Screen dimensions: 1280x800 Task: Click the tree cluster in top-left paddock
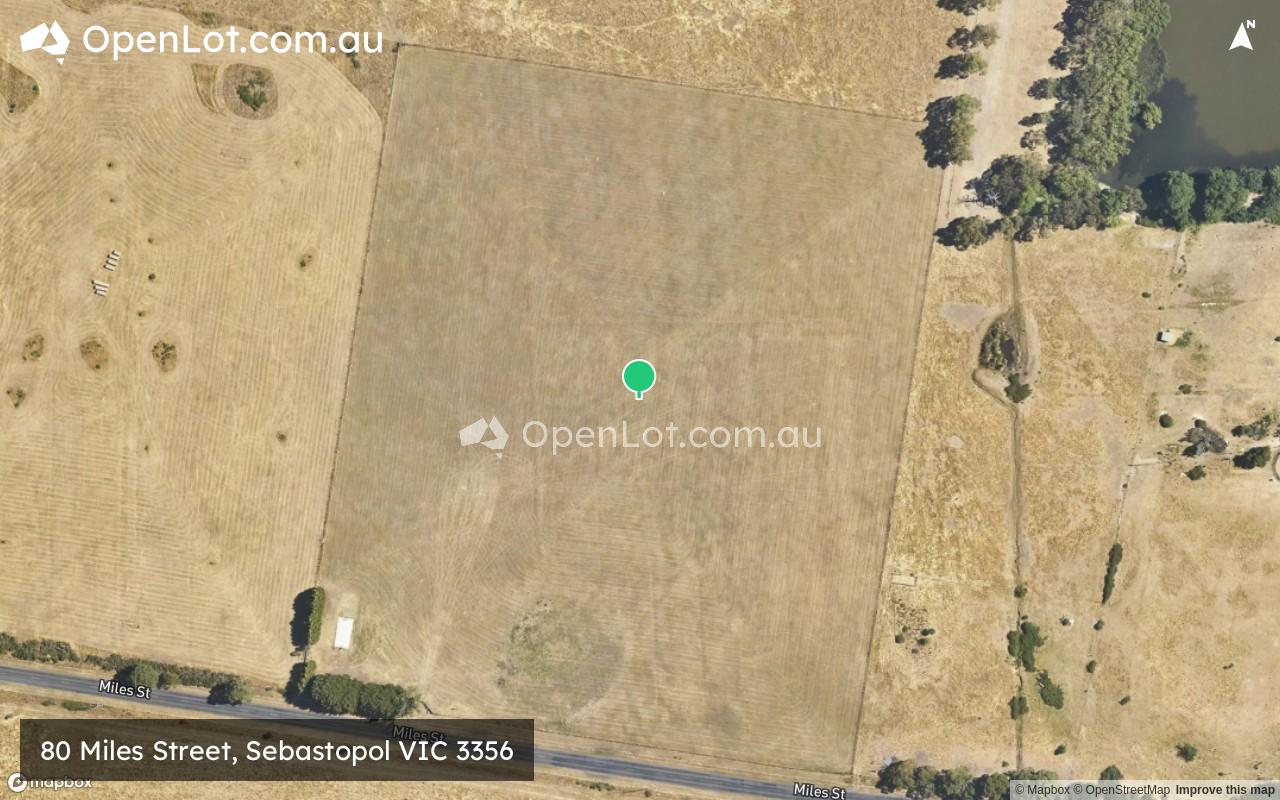click(250, 90)
